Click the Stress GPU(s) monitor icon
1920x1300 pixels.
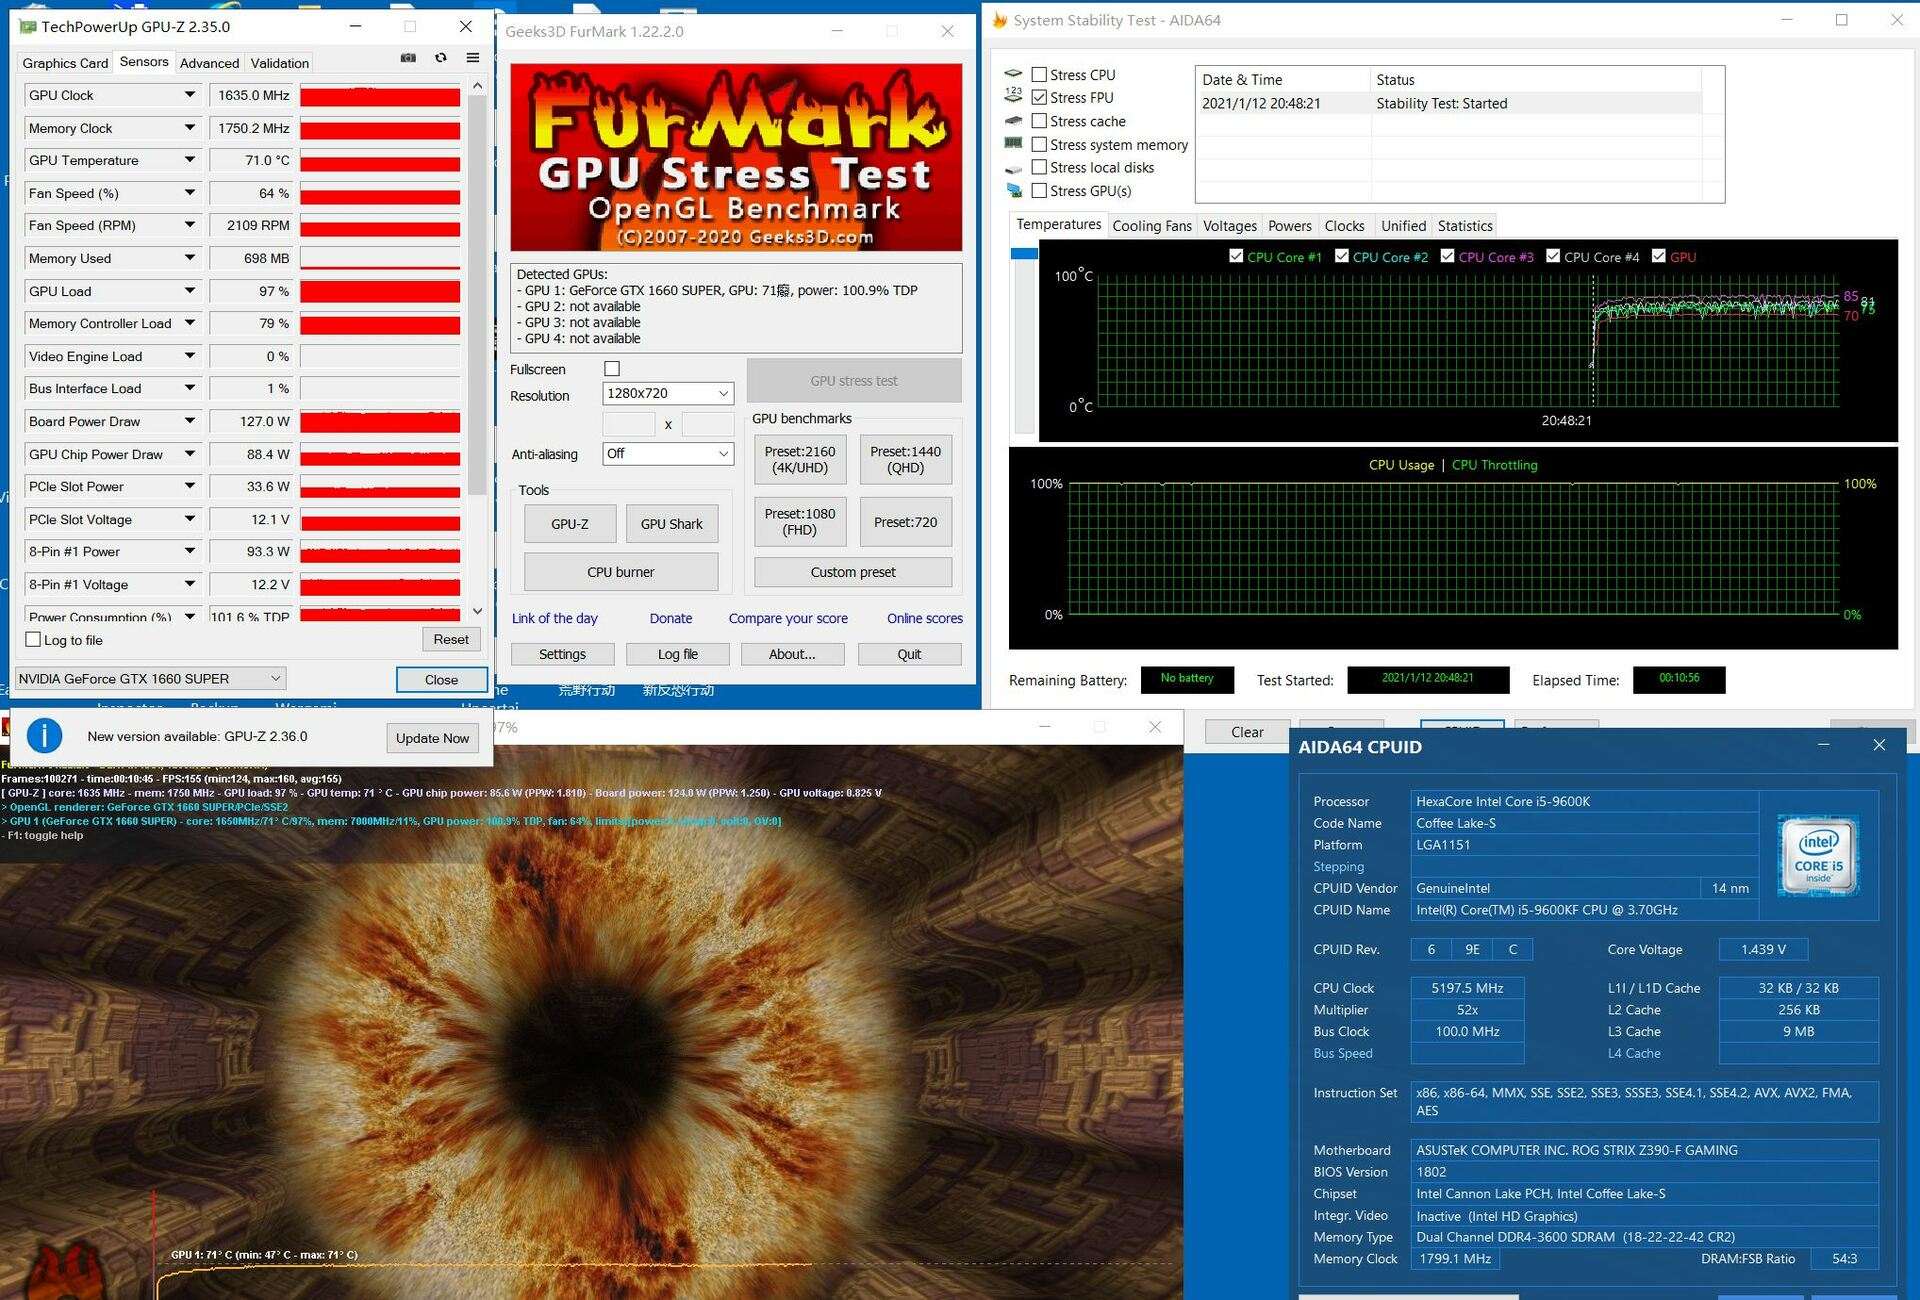1013,191
